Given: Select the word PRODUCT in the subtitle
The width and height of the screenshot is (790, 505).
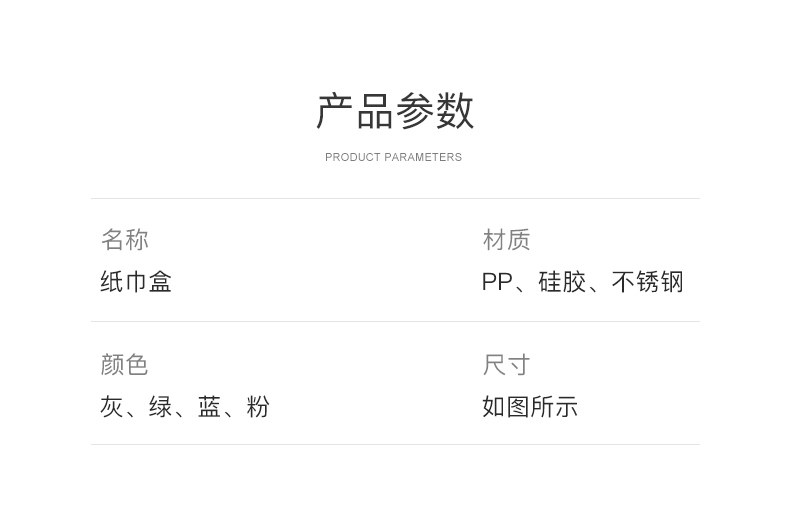Looking at the screenshot, I should [352, 157].
